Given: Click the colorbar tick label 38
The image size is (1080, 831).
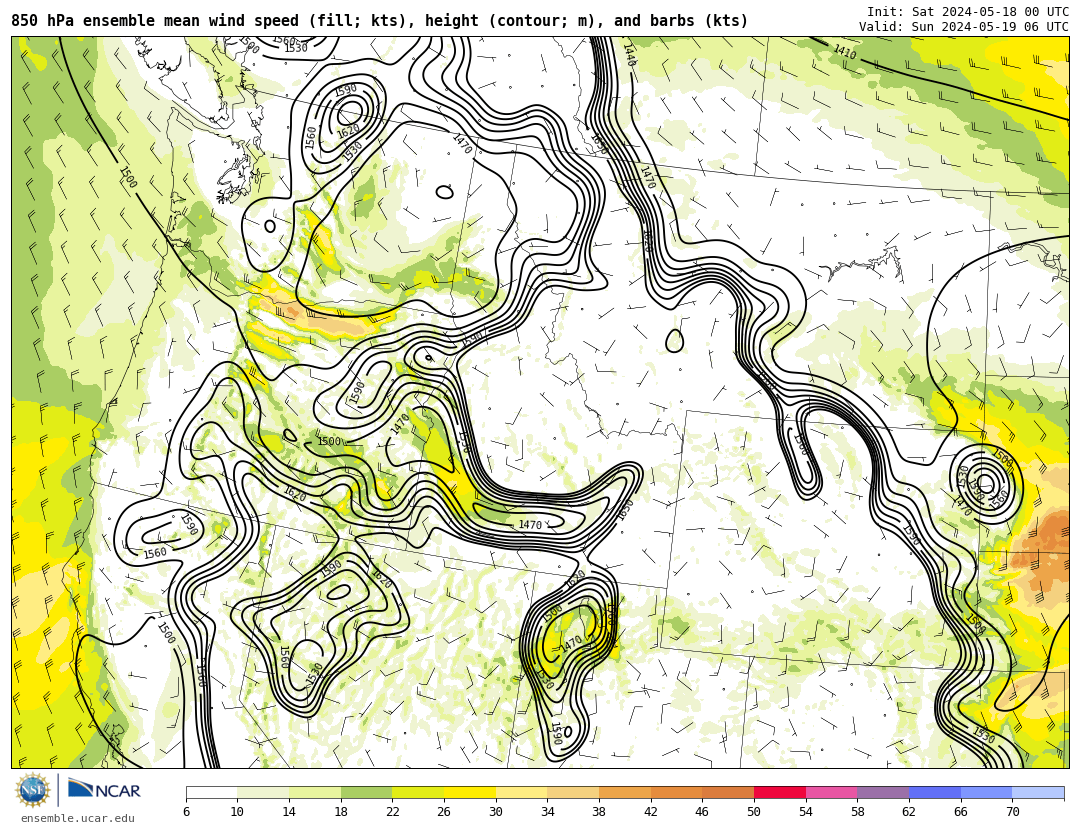Looking at the screenshot, I should [x=599, y=812].
